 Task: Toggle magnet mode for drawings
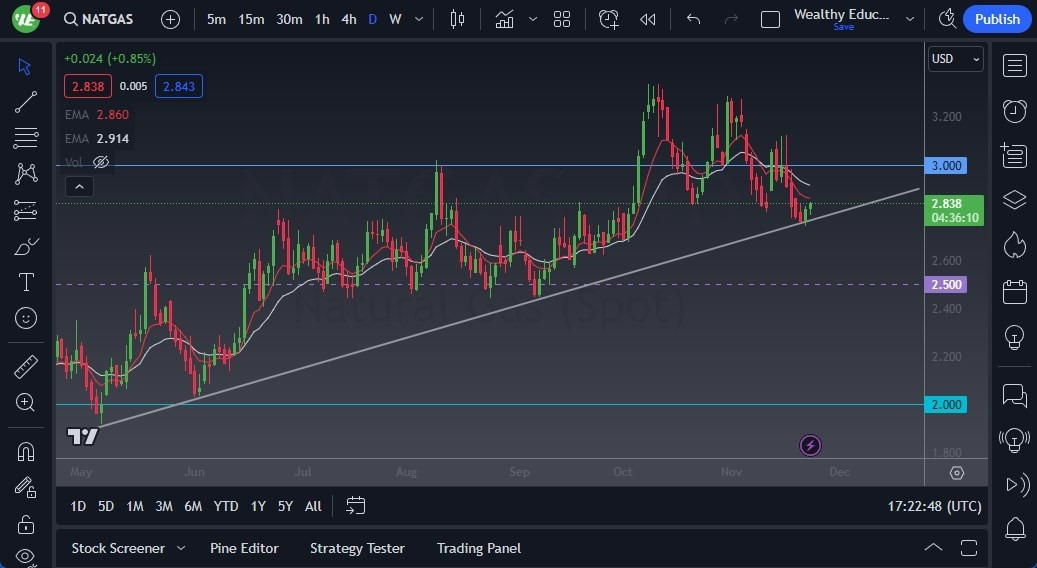click(26, 452)
